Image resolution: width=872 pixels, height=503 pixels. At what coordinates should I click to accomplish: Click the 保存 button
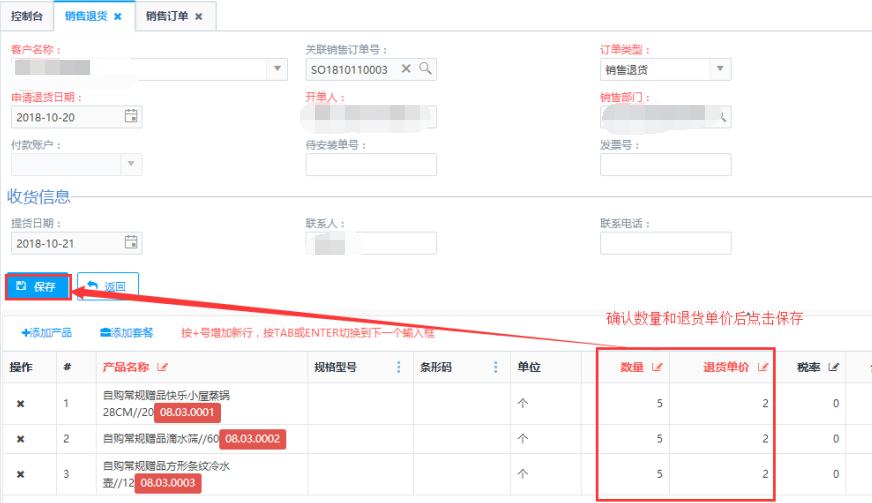click(x=37, y=287)
